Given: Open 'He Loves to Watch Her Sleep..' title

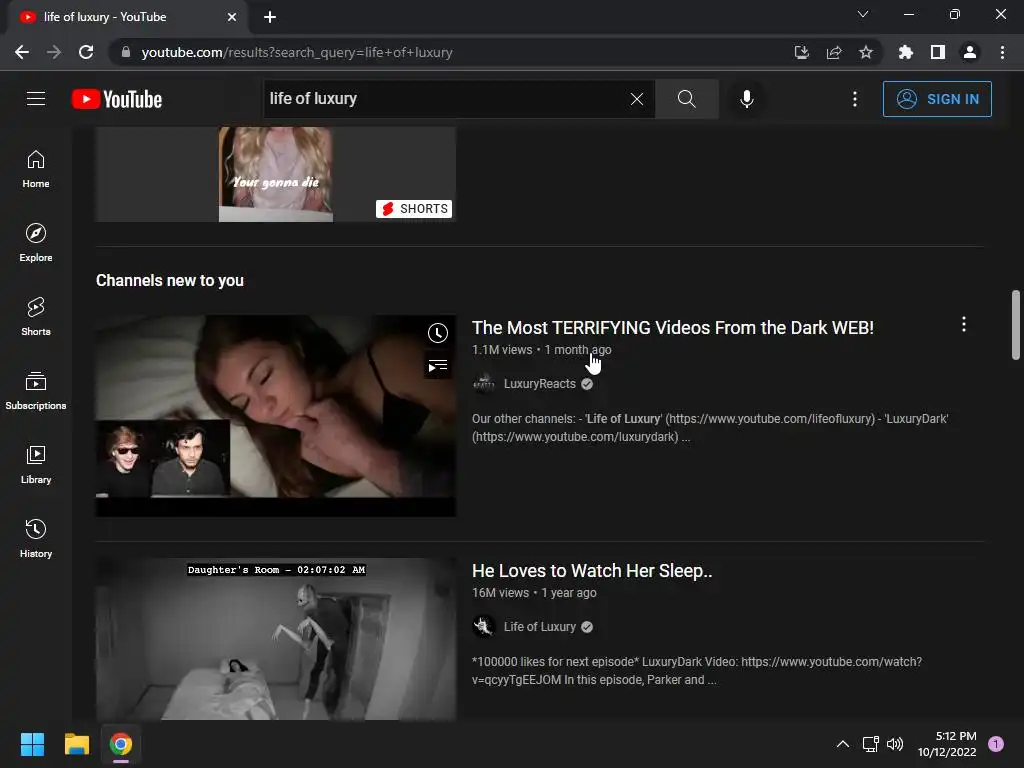Looking at the screenshot, I should 592,571.
